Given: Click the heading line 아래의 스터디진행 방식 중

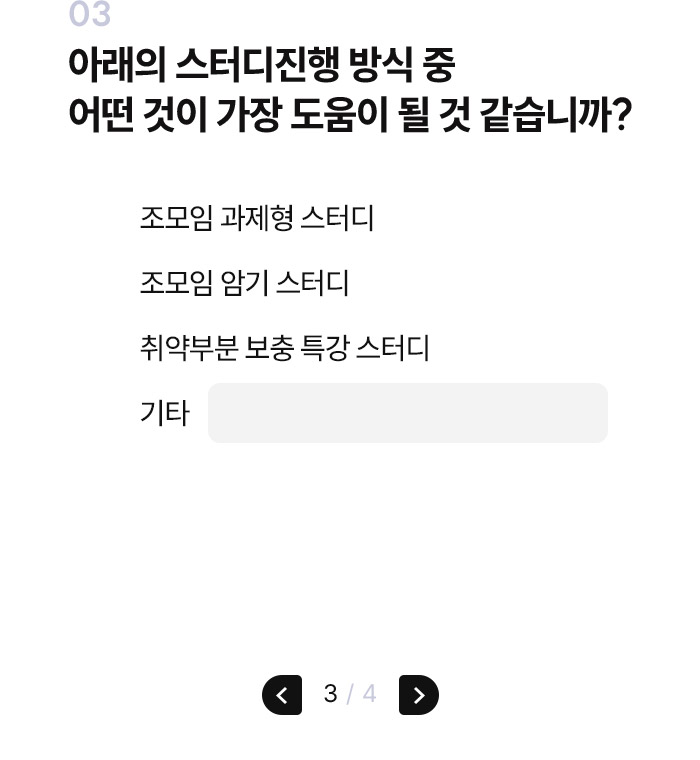Looking at the screenshot, I should click(x=261, y=66).
